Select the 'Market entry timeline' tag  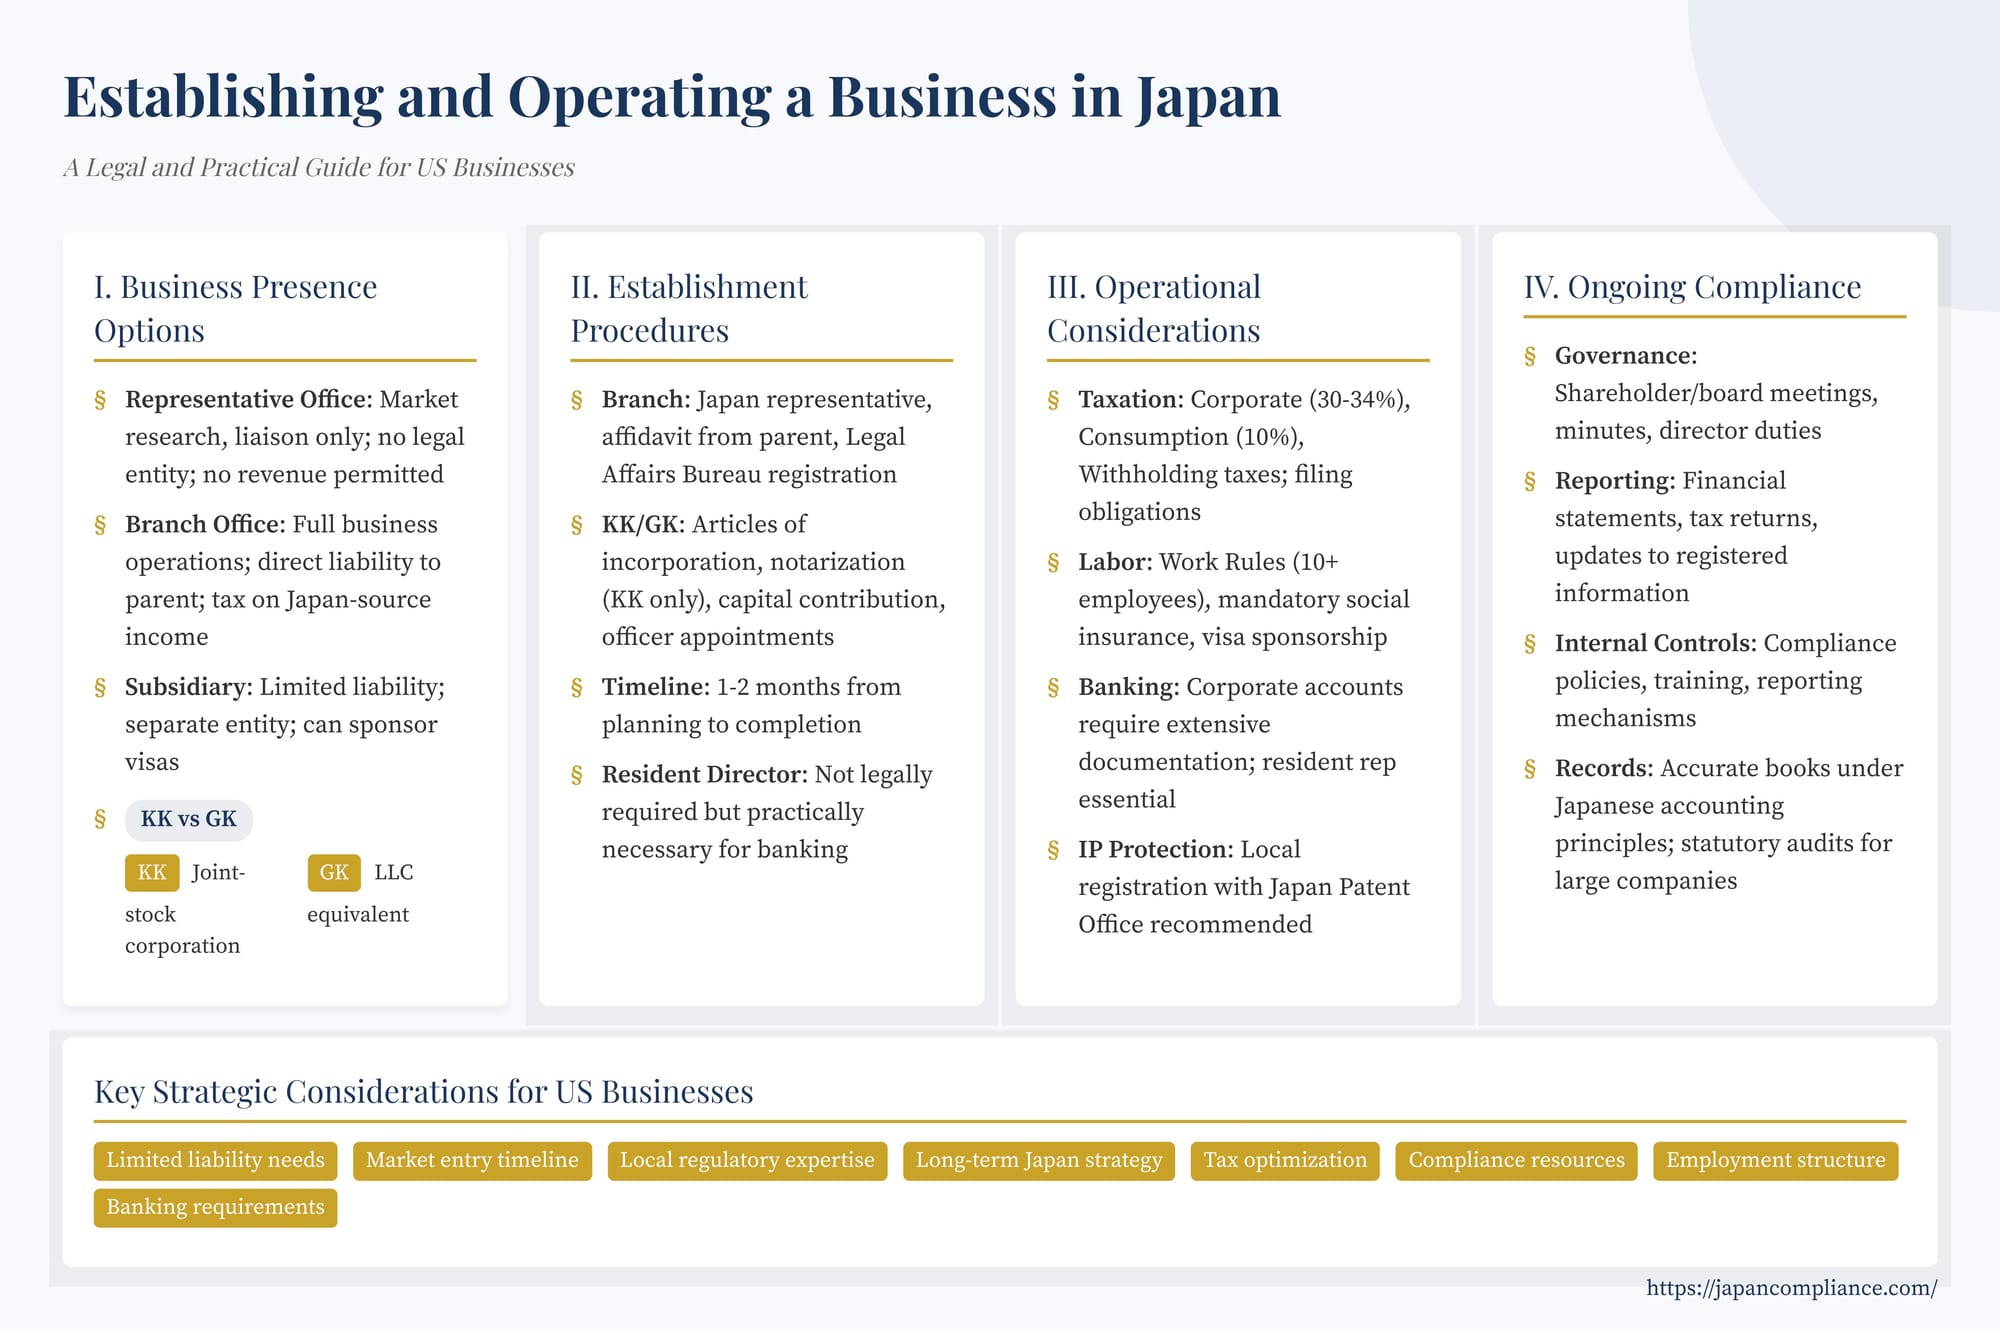click(x=472, y=1161)
